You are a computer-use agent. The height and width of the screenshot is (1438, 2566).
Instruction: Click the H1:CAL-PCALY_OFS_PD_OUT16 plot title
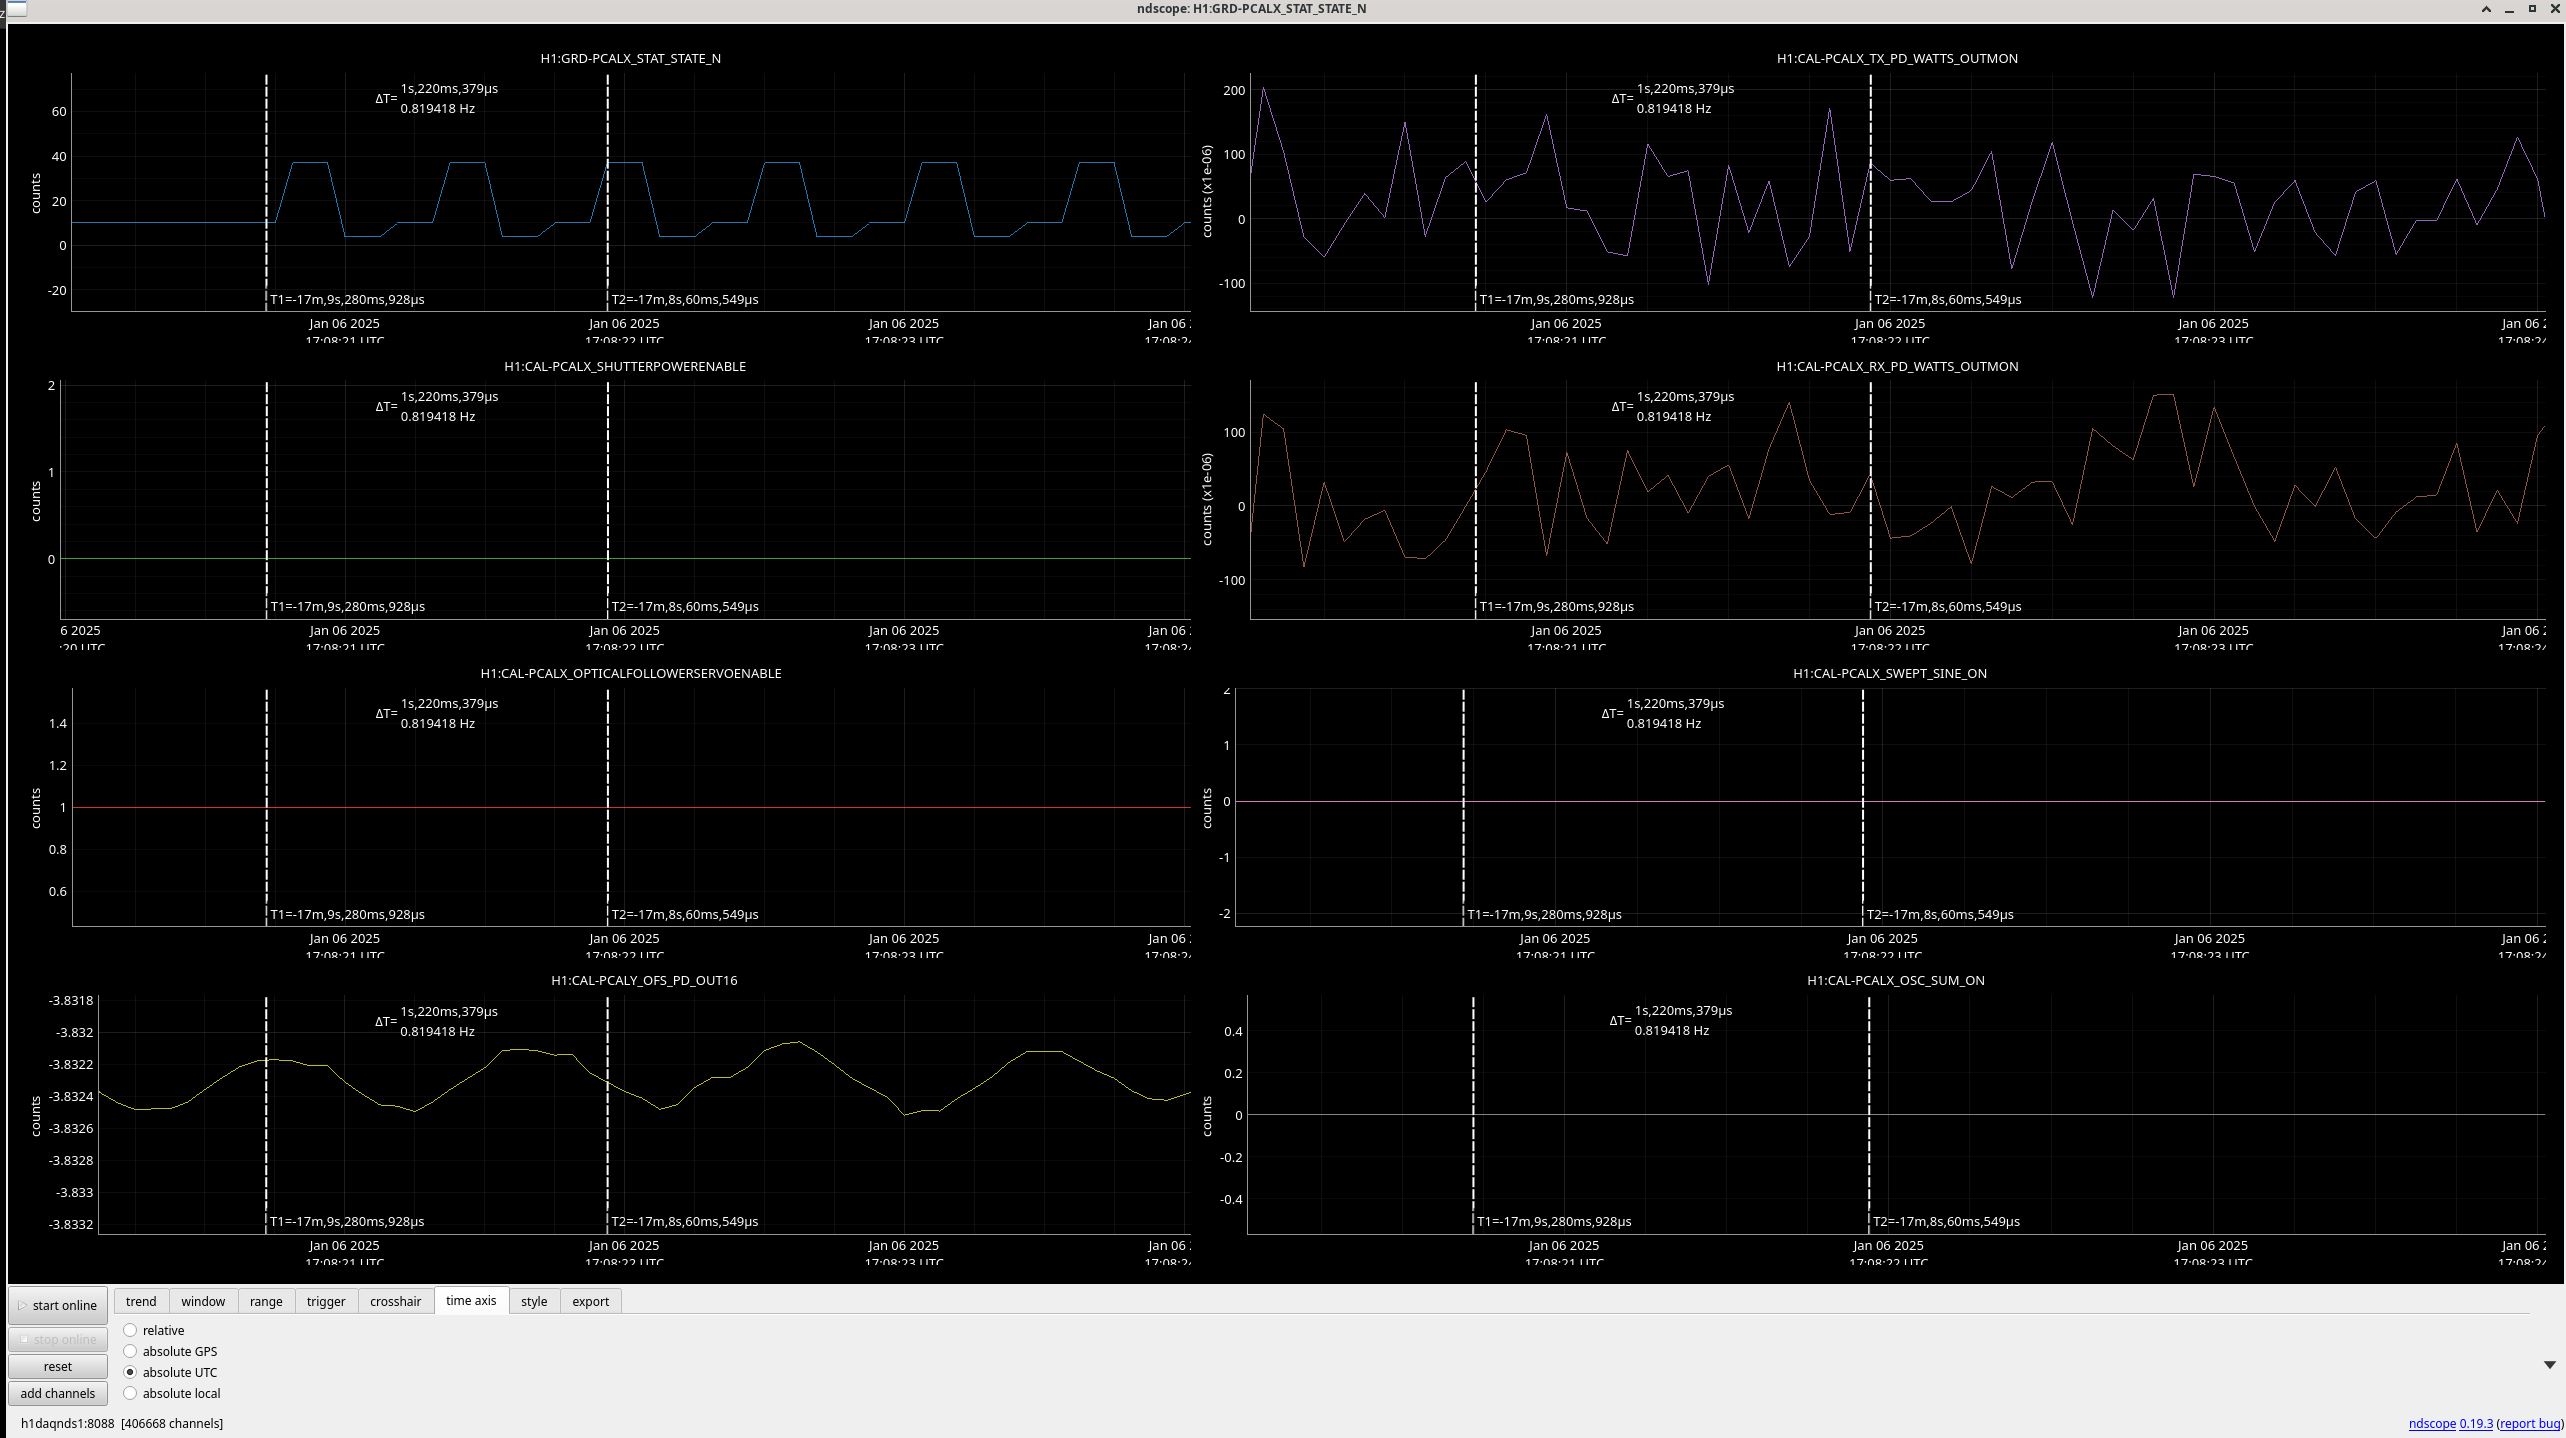point(644,980)
